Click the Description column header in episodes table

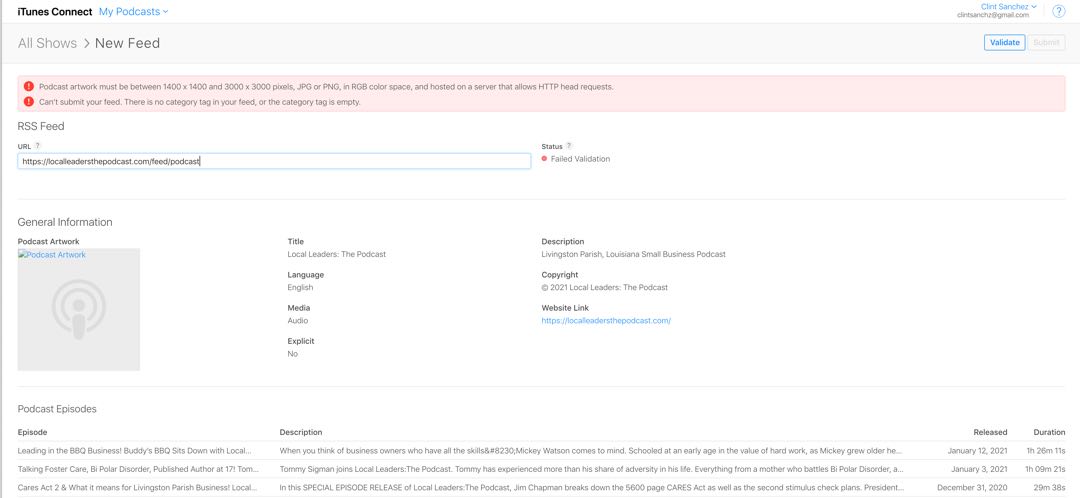click(301, 433)
